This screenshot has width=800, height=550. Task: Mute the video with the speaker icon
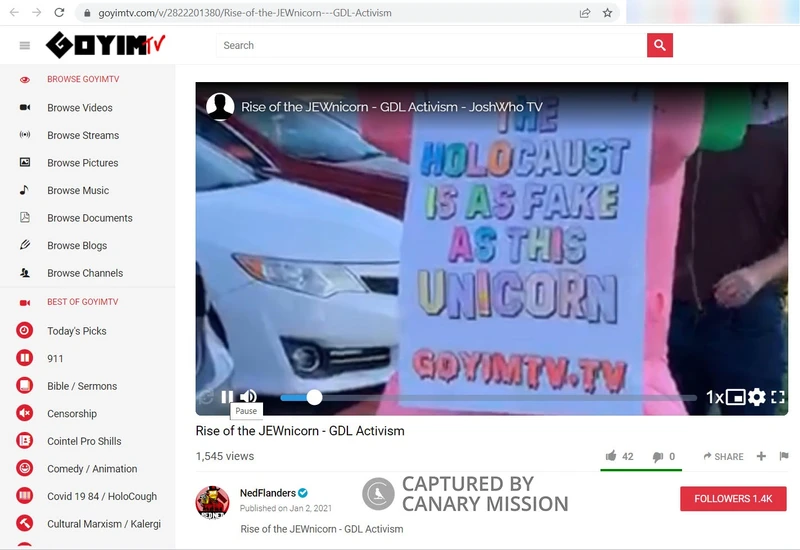coord(248,397)
